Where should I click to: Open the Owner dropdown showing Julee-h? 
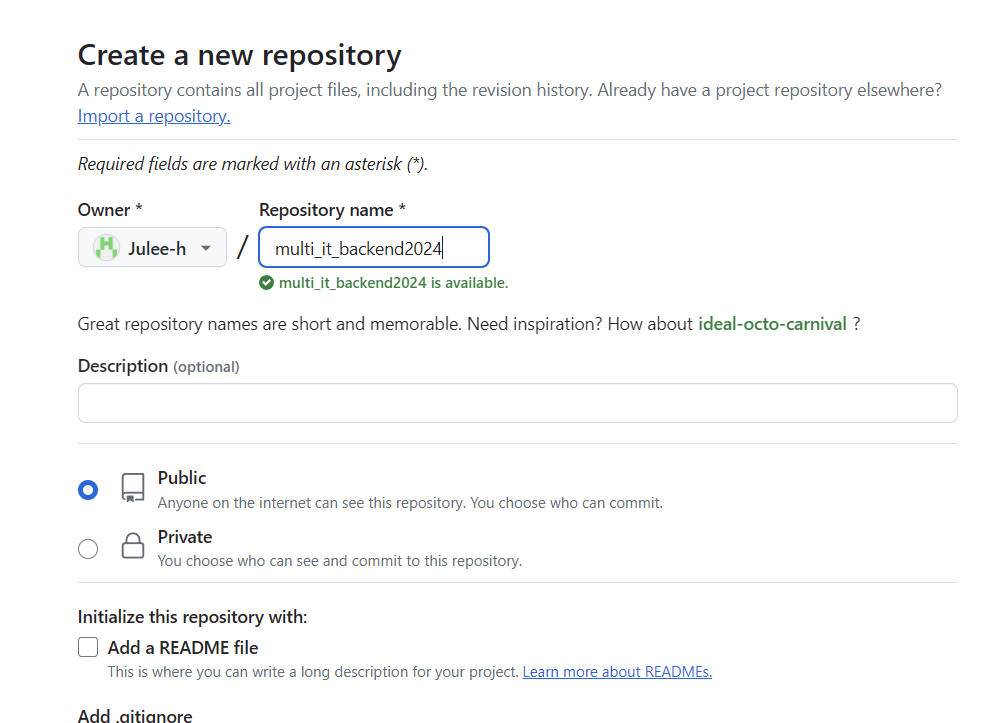click(x=152, y=248)
